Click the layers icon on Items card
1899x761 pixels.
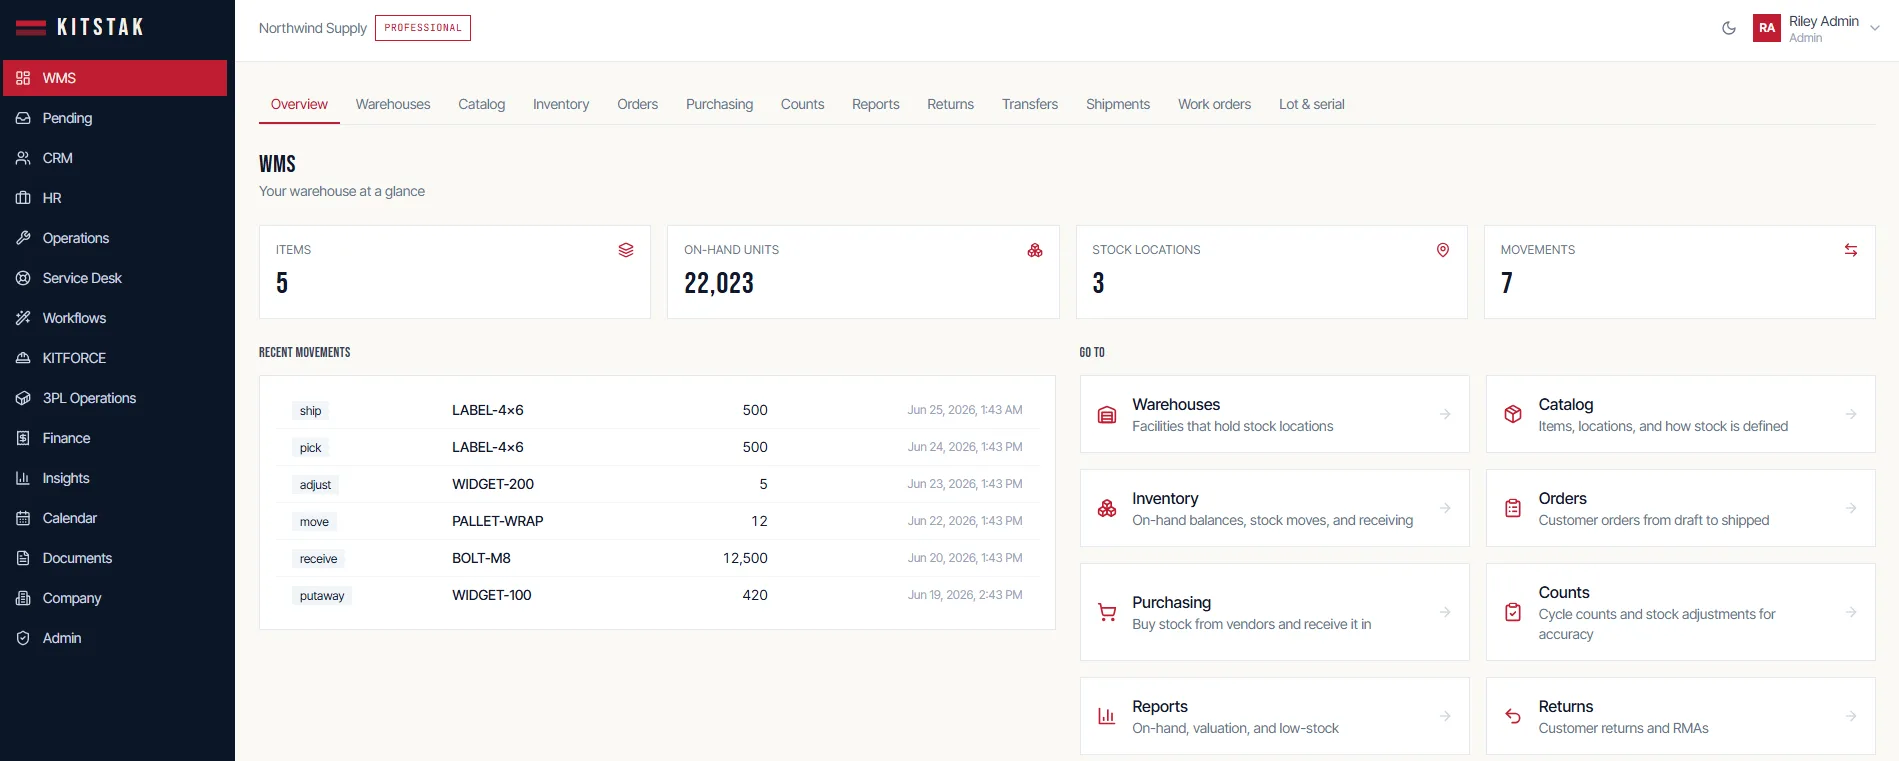626,250
